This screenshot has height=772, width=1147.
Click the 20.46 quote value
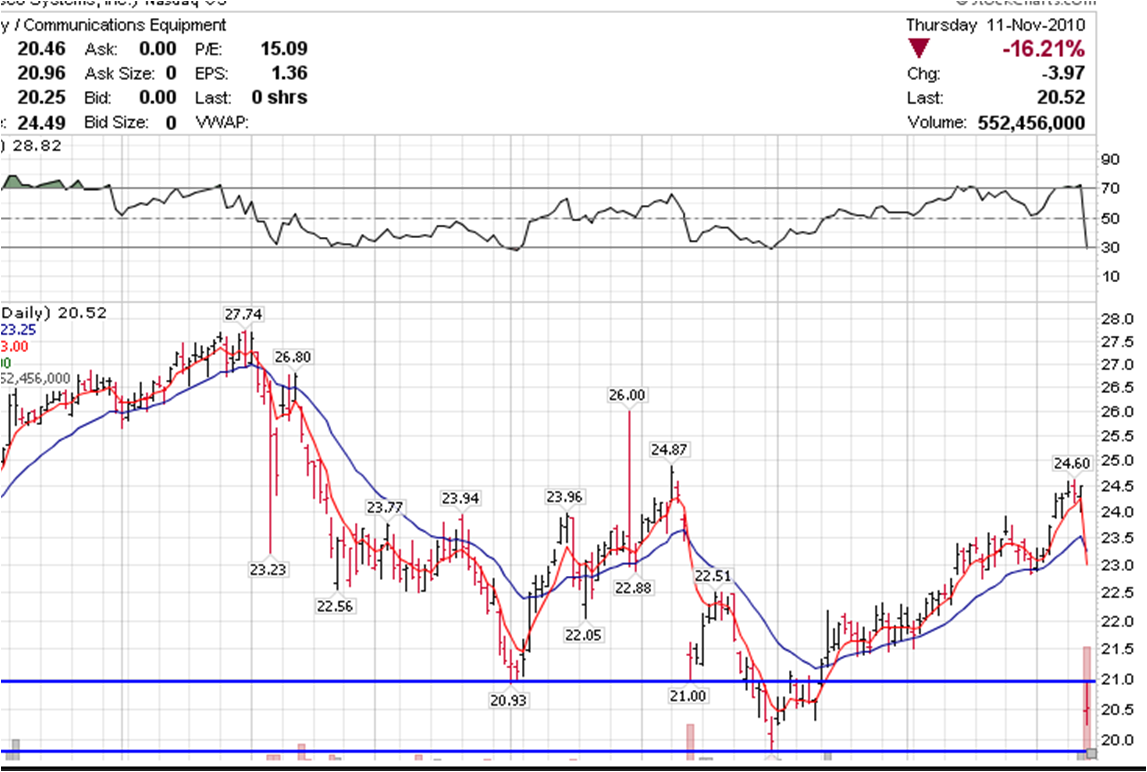tap(41, 49)
